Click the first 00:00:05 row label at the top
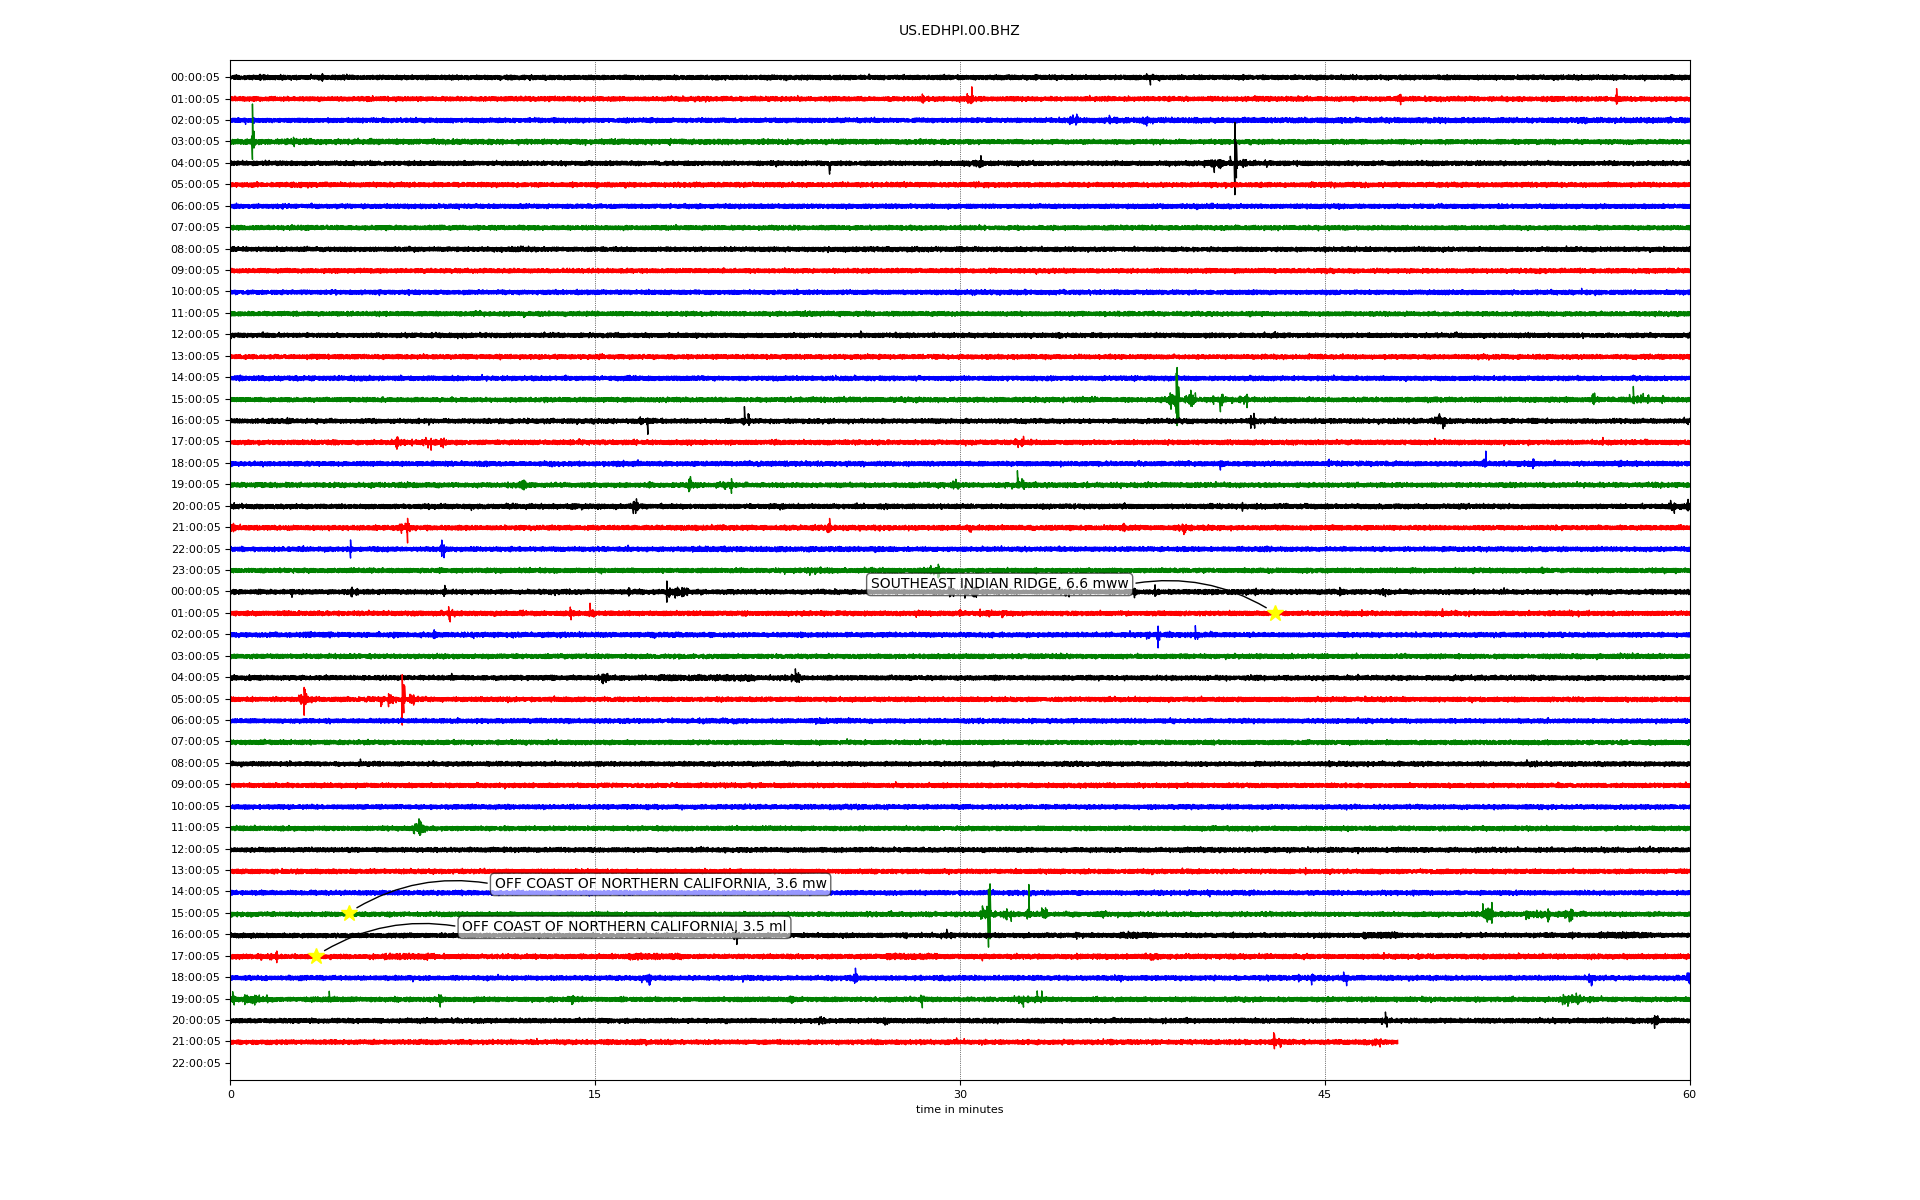Screen dimensions: 1920x1200 (x=195, y=78)
